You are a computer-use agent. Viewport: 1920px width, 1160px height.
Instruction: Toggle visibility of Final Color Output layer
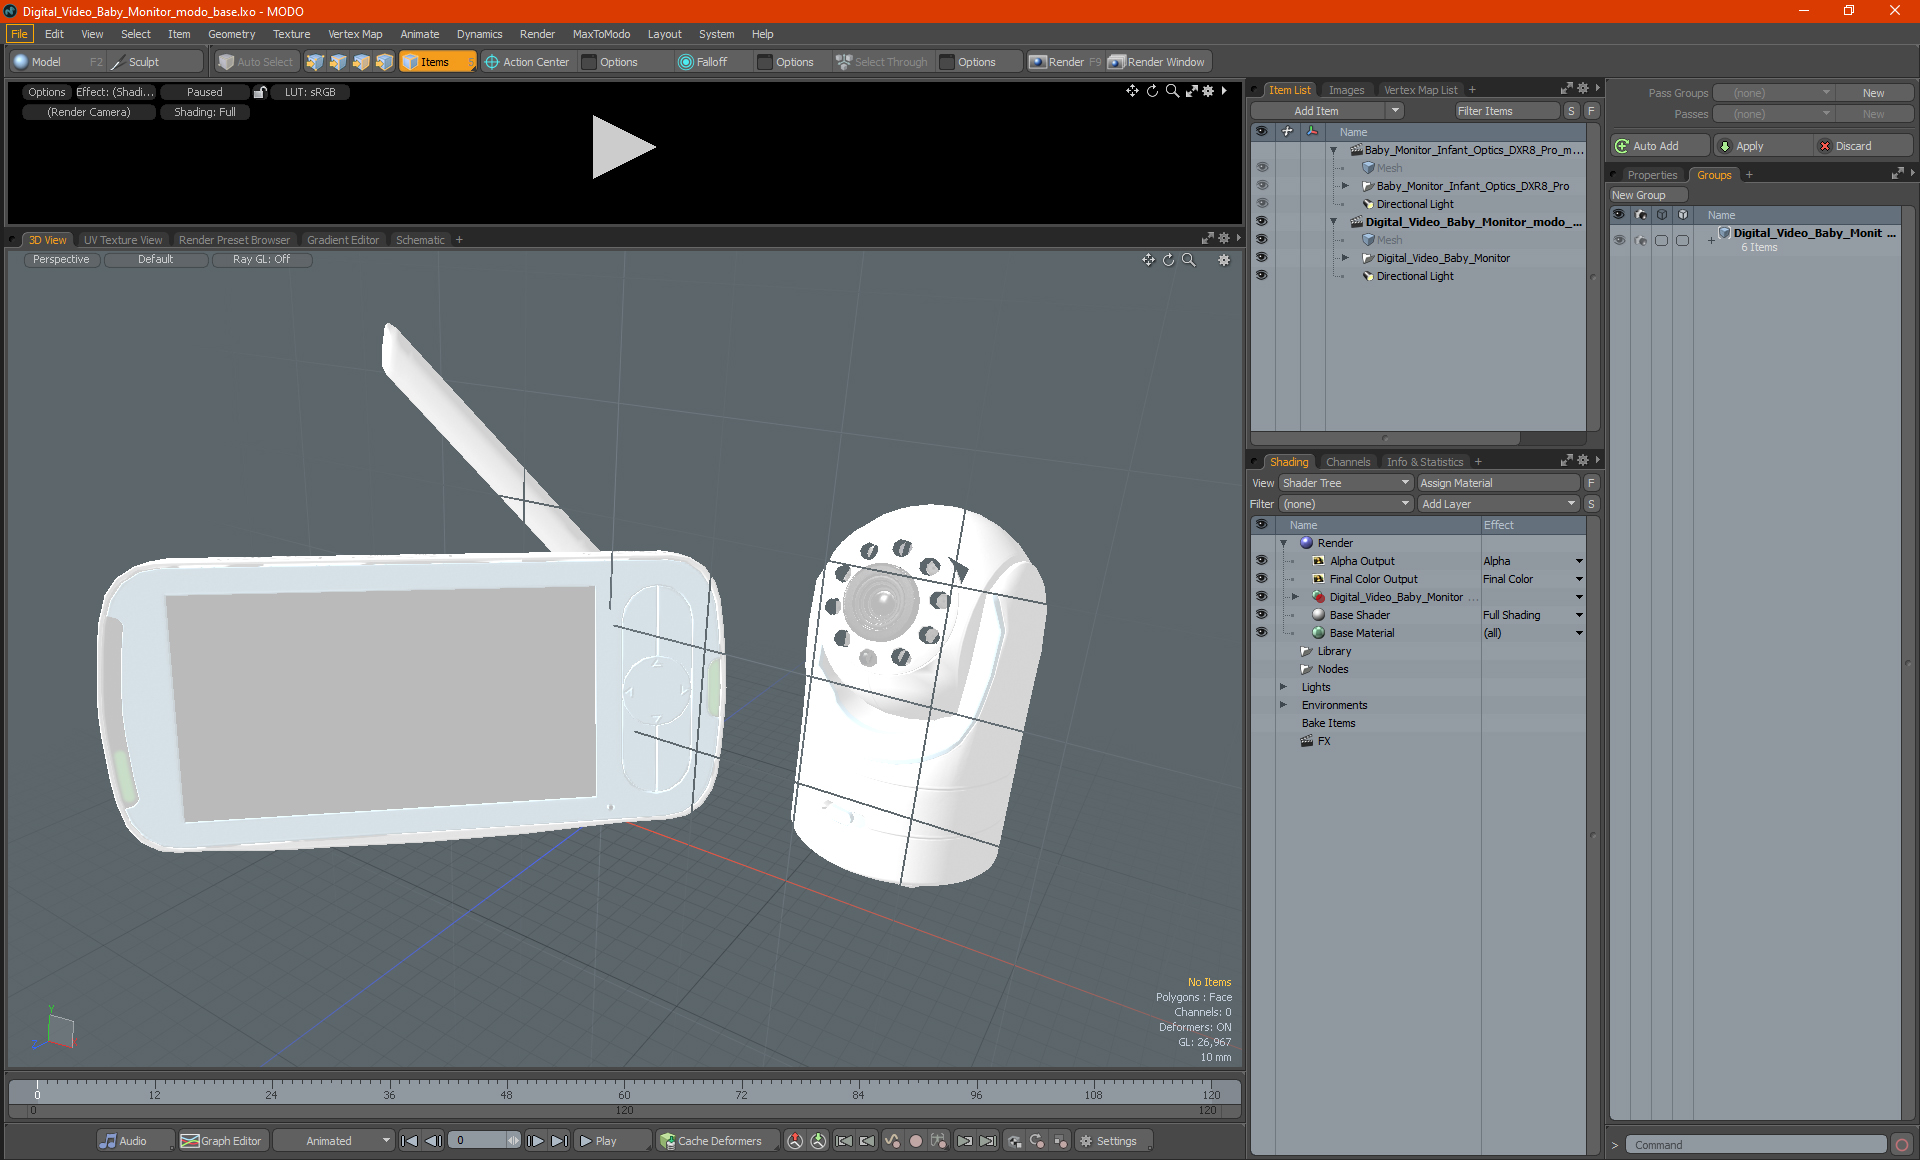(x=1261, y=579)
